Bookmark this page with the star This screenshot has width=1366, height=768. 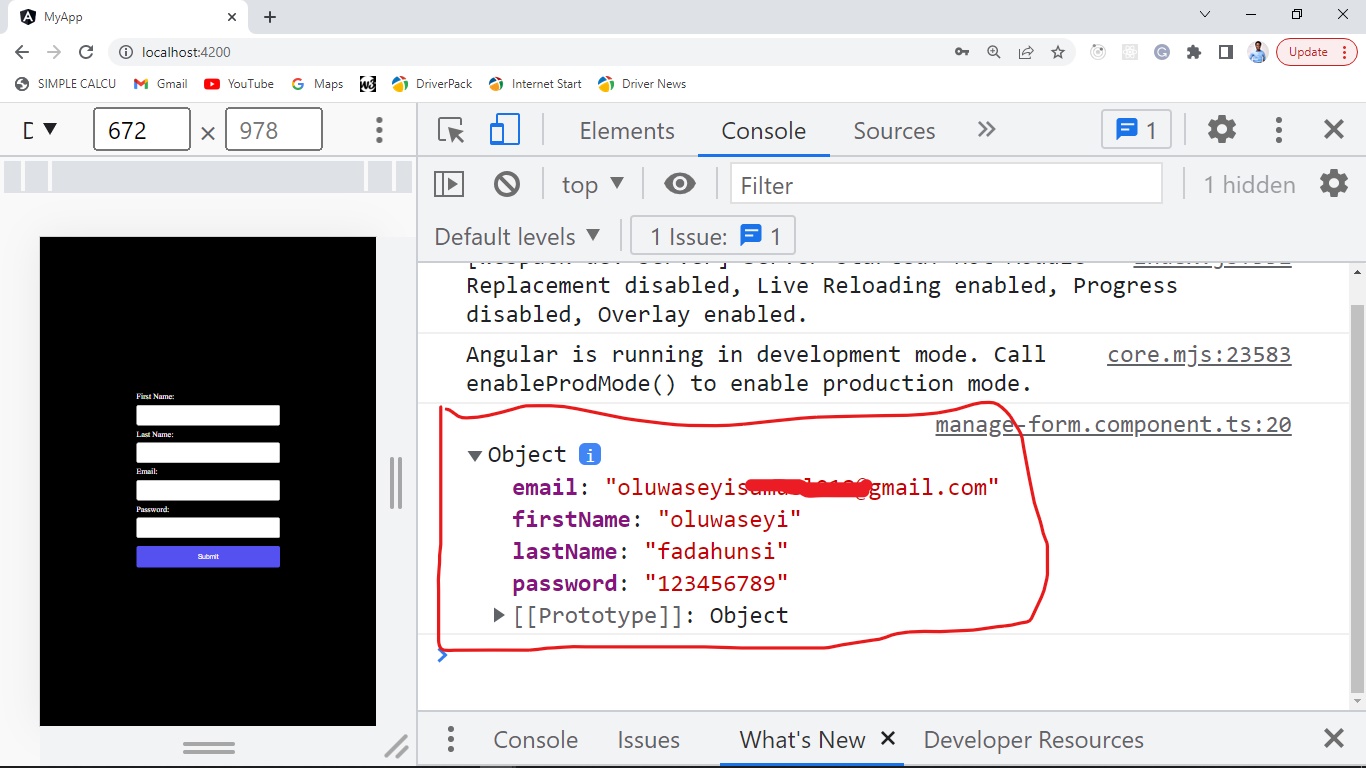1058,52
